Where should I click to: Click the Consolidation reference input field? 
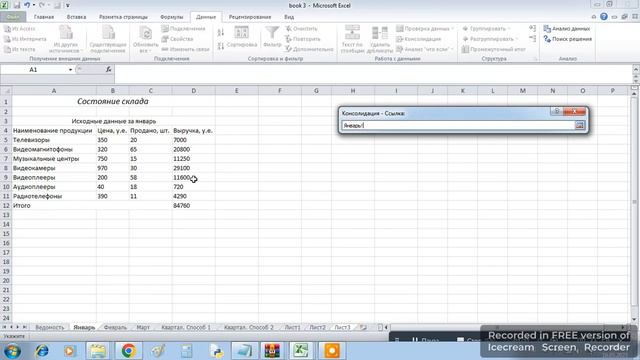458,126
